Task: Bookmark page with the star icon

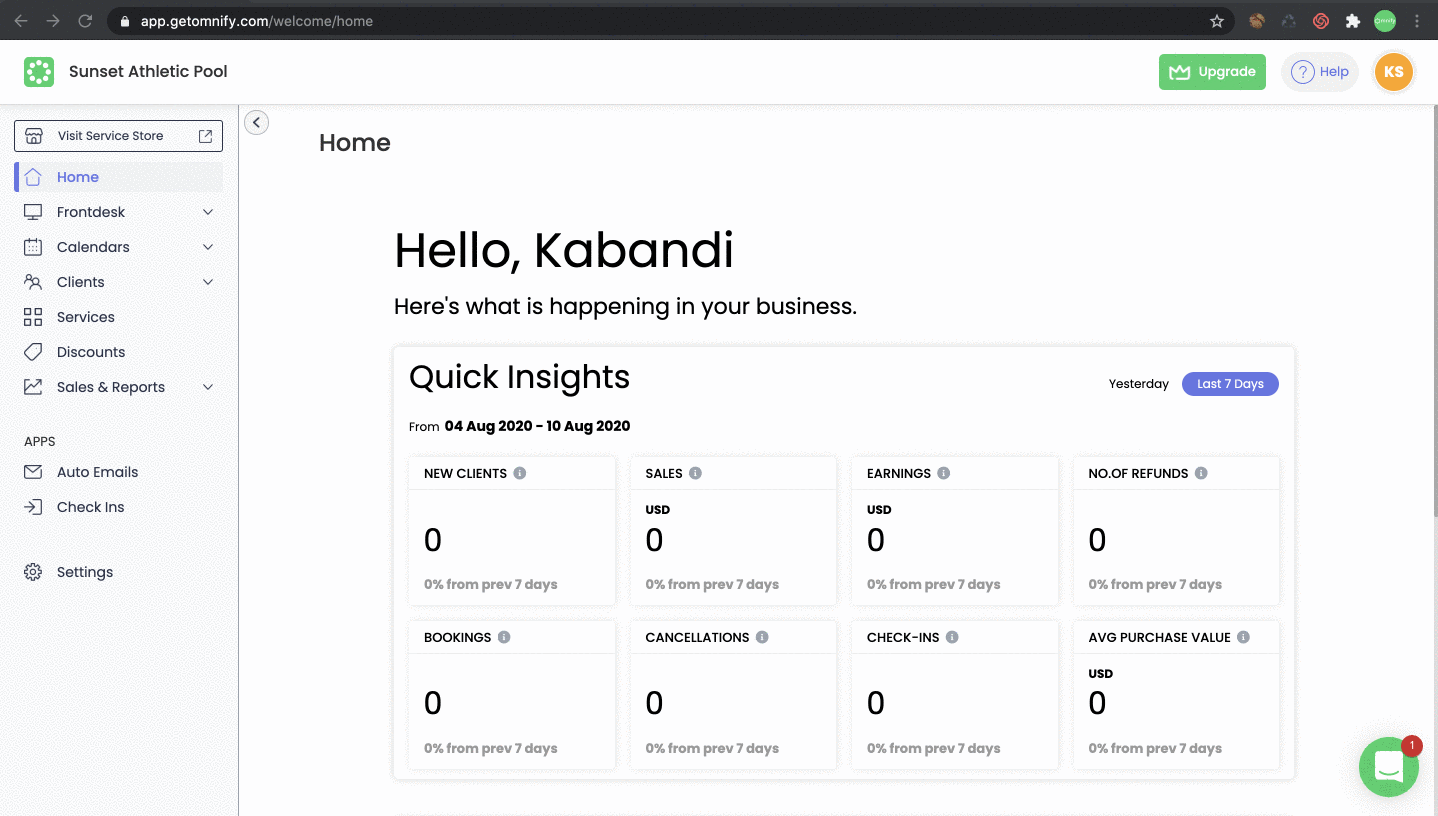Action: (x=1217, y=21)
